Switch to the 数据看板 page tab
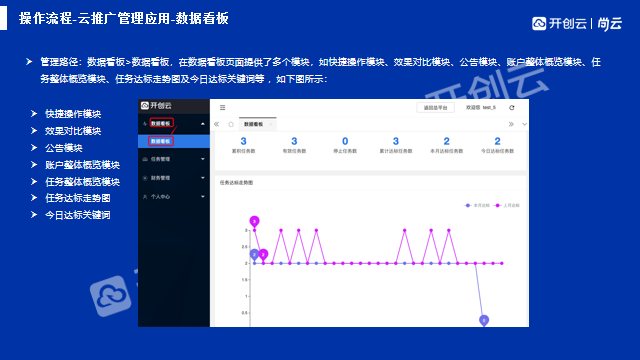The width and height of the screenshot is (640, 360). (x=258, y=124)
